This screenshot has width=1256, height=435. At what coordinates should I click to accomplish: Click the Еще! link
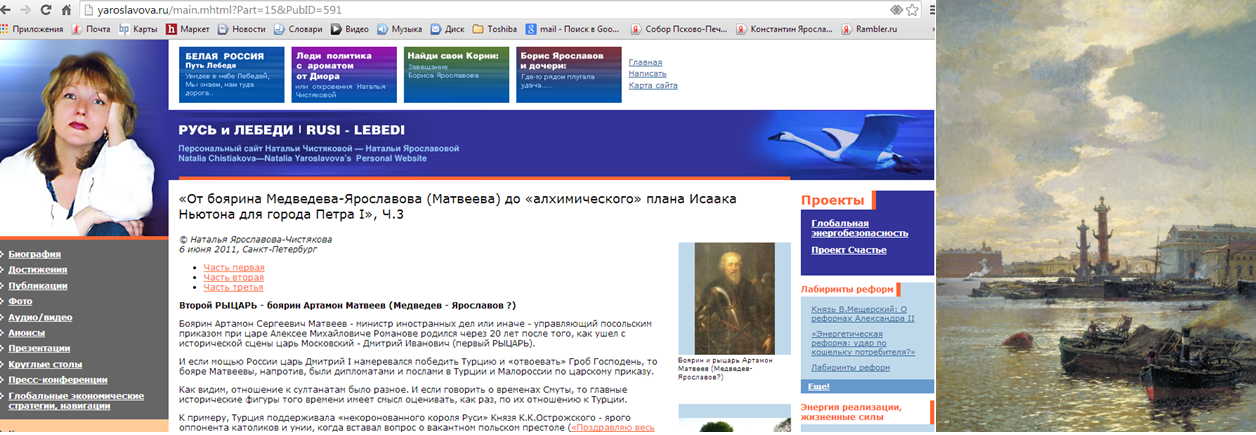[820, 386]
